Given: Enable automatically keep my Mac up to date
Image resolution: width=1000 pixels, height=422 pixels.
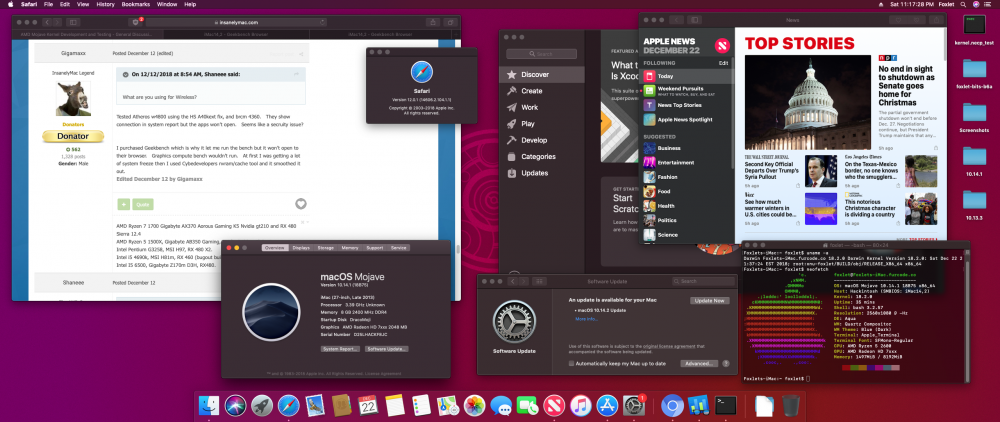Looking at the screenshot, I should 571,363.
